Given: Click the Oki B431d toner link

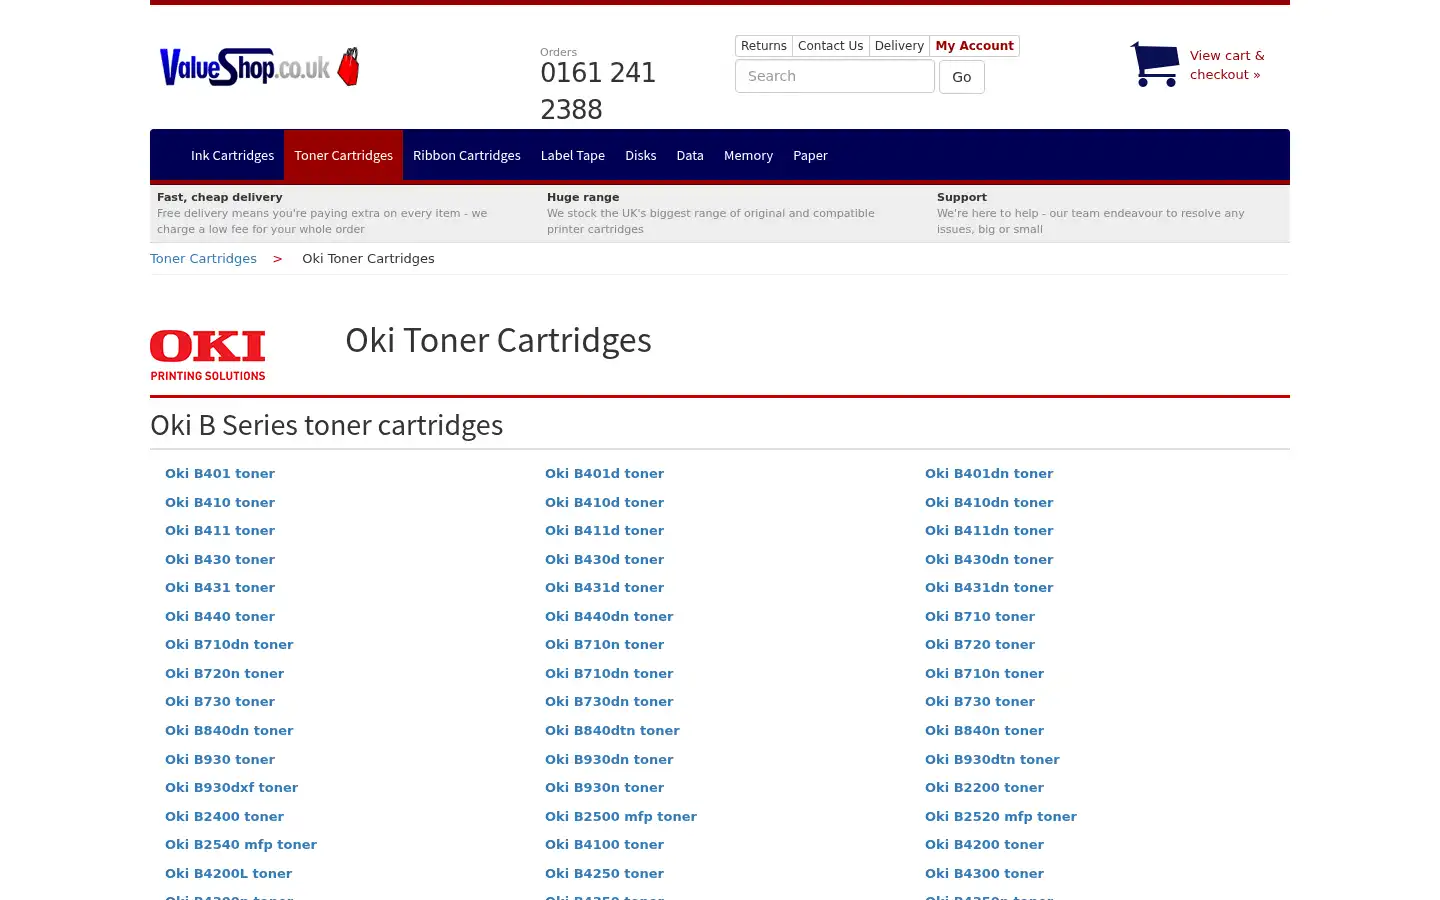Looking at the screenshot, I should point(604,587).
